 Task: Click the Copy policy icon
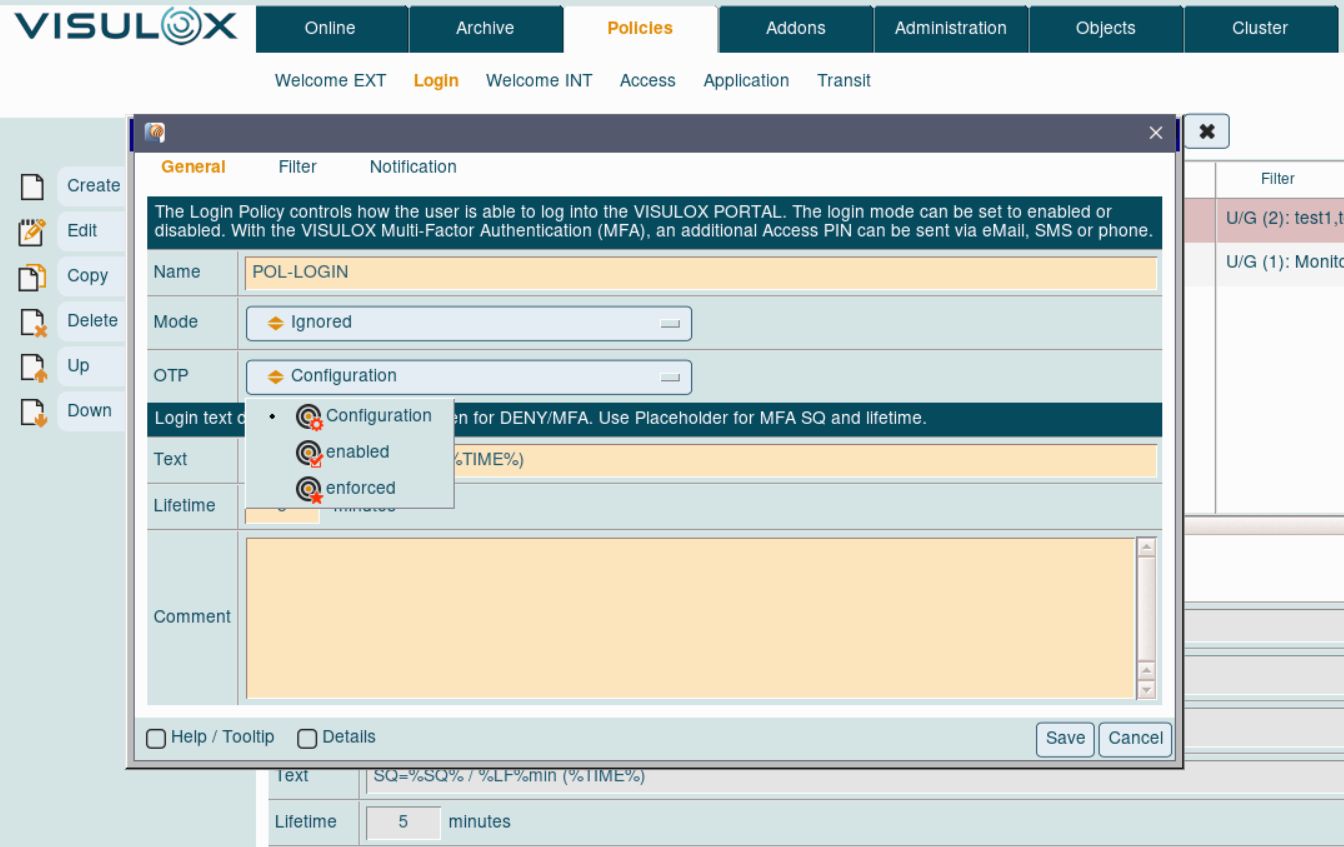[33, 276]
